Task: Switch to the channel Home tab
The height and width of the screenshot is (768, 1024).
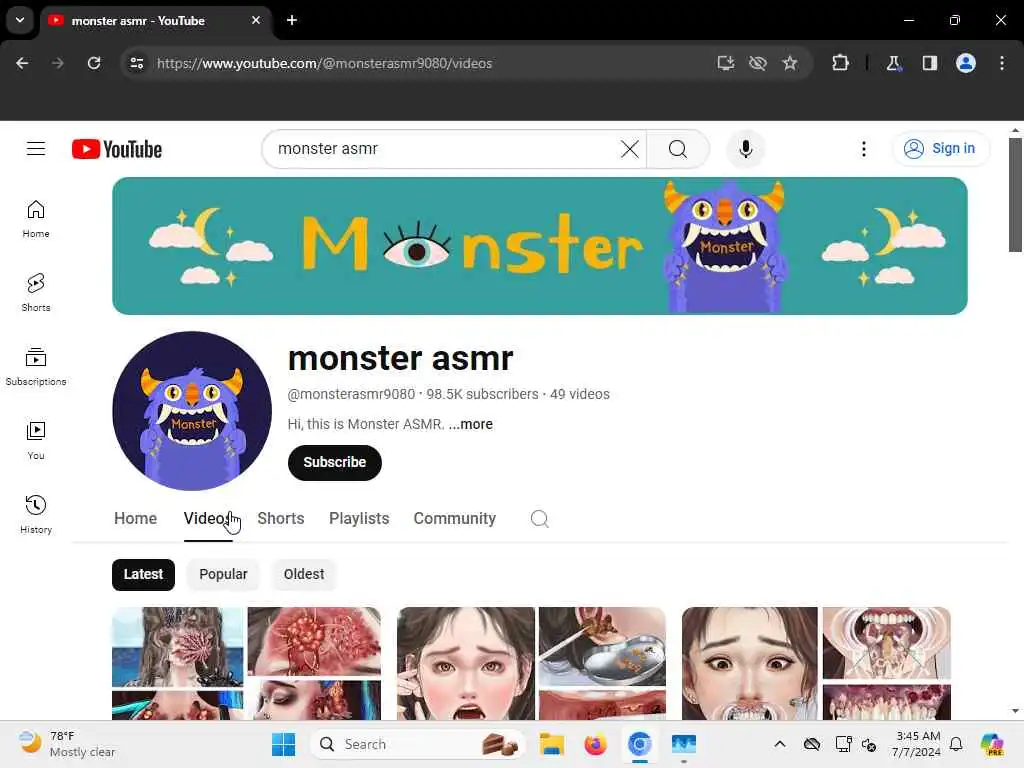Action: pyautogui.click(x=135, y=519)
